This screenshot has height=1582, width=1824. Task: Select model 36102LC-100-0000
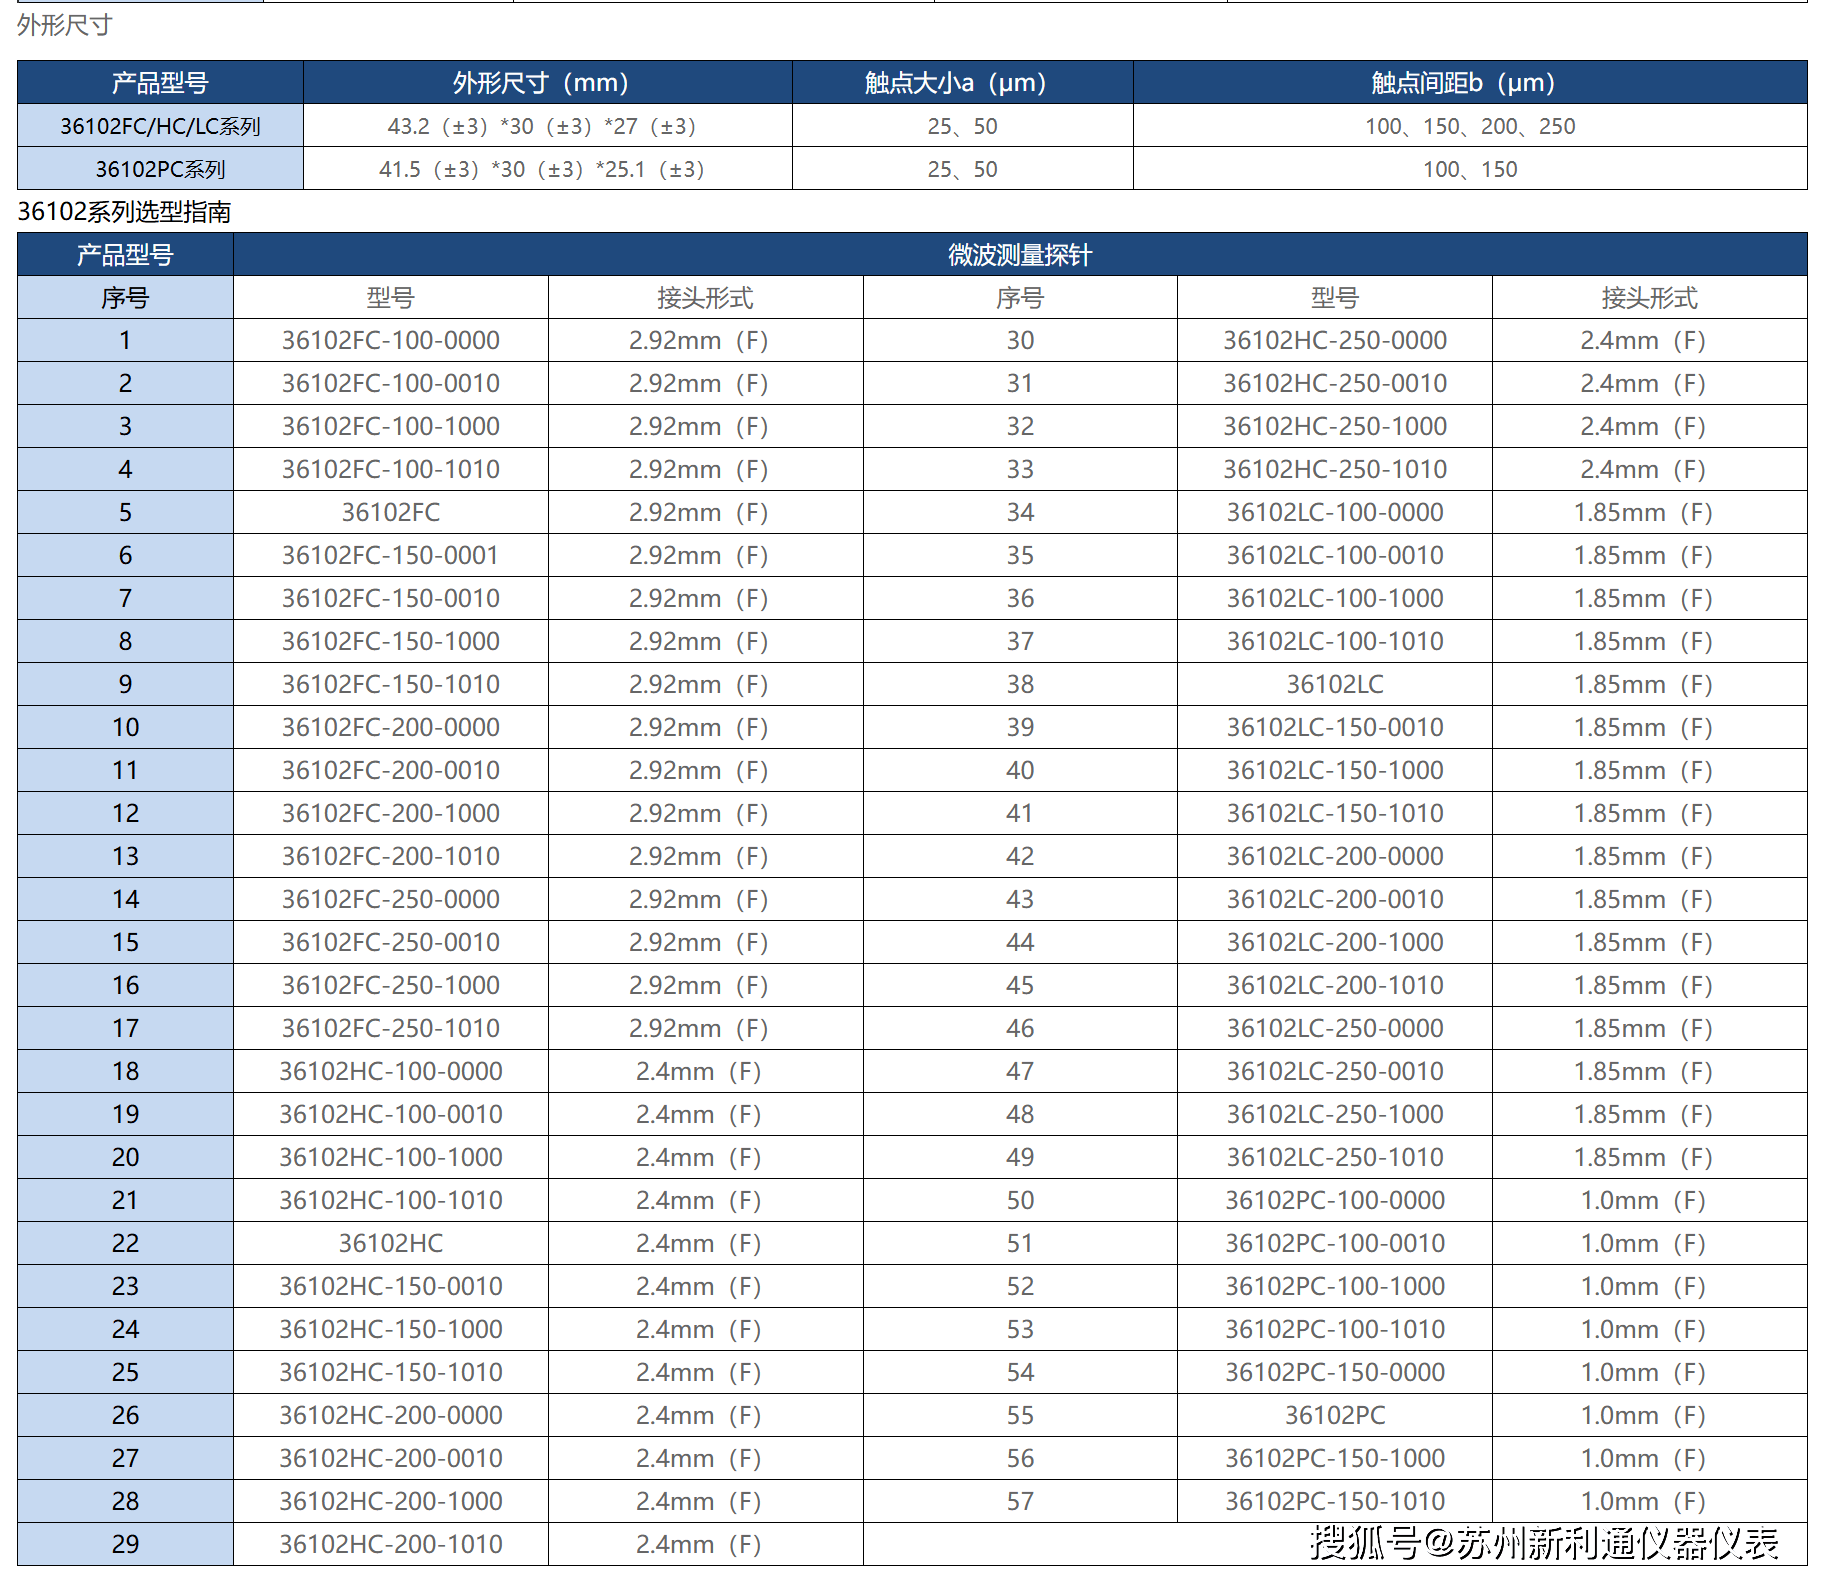(x=1335, y=512)
